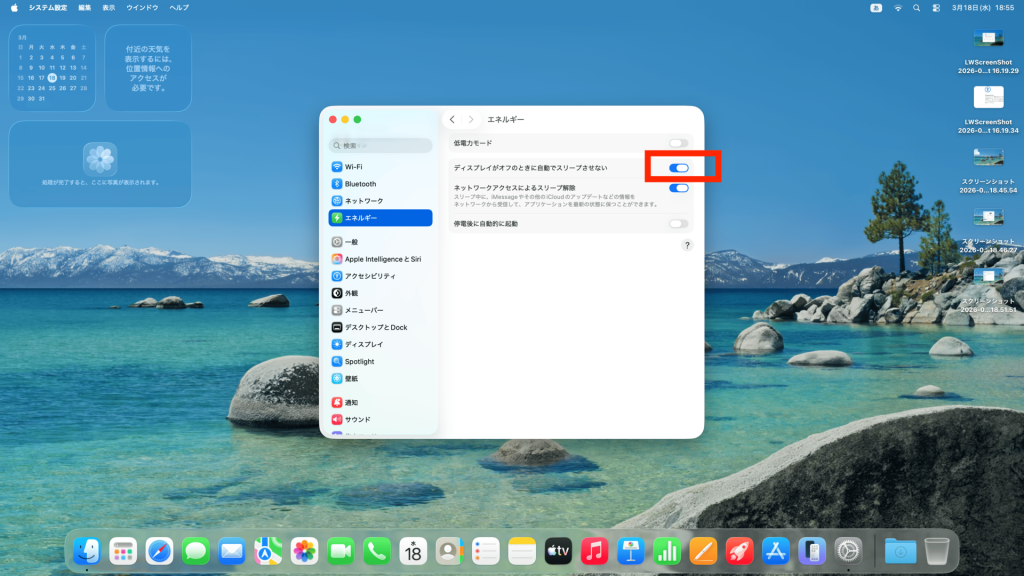Go back in System Settings
The height and width of the screenshot is (576, 1024).
(x=452, y=120)
